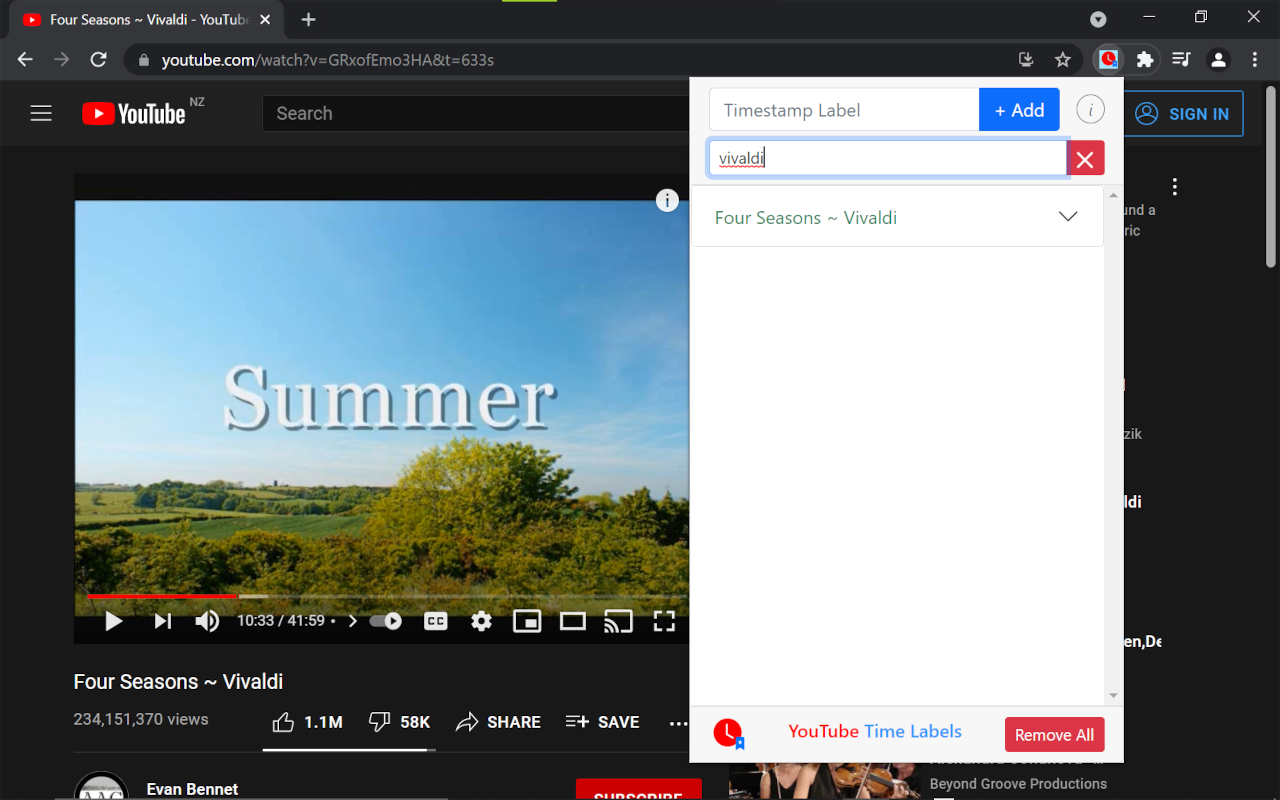Viewport: 1280px width, 800px height.
Task: Focus the vivaldi filter input
Action: click(888, 159)
